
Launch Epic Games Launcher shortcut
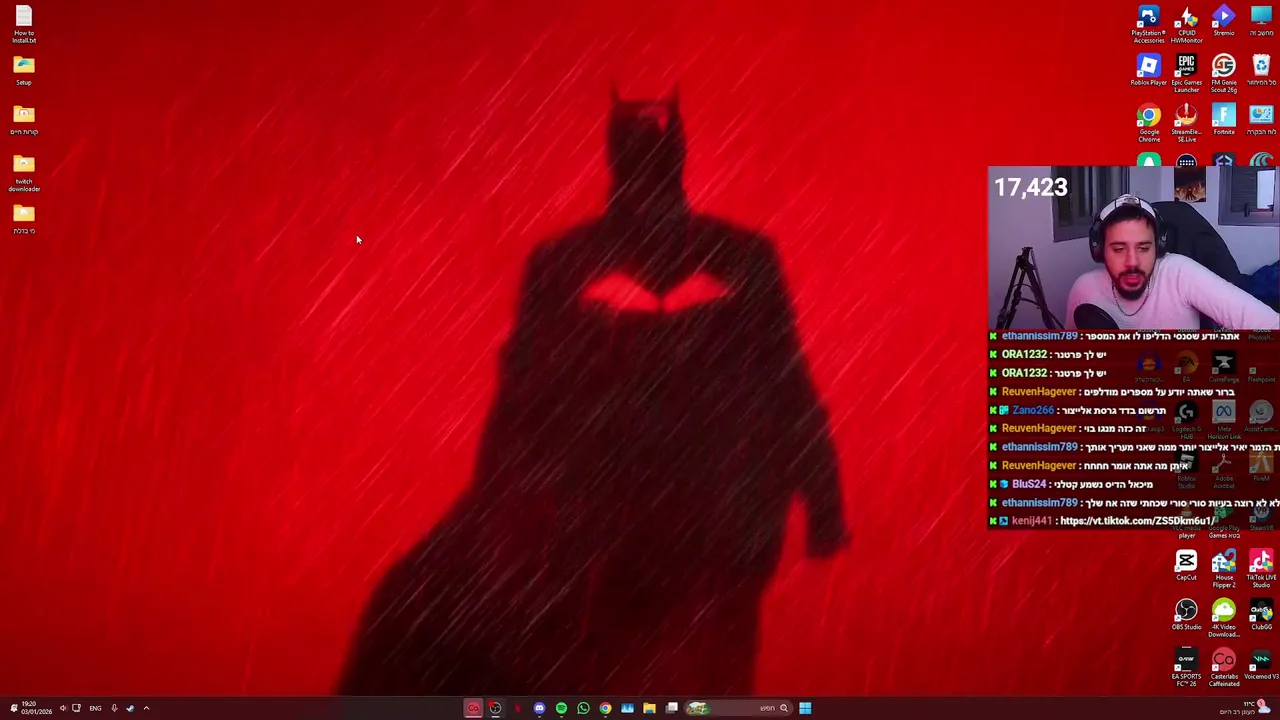[1186, 74]
